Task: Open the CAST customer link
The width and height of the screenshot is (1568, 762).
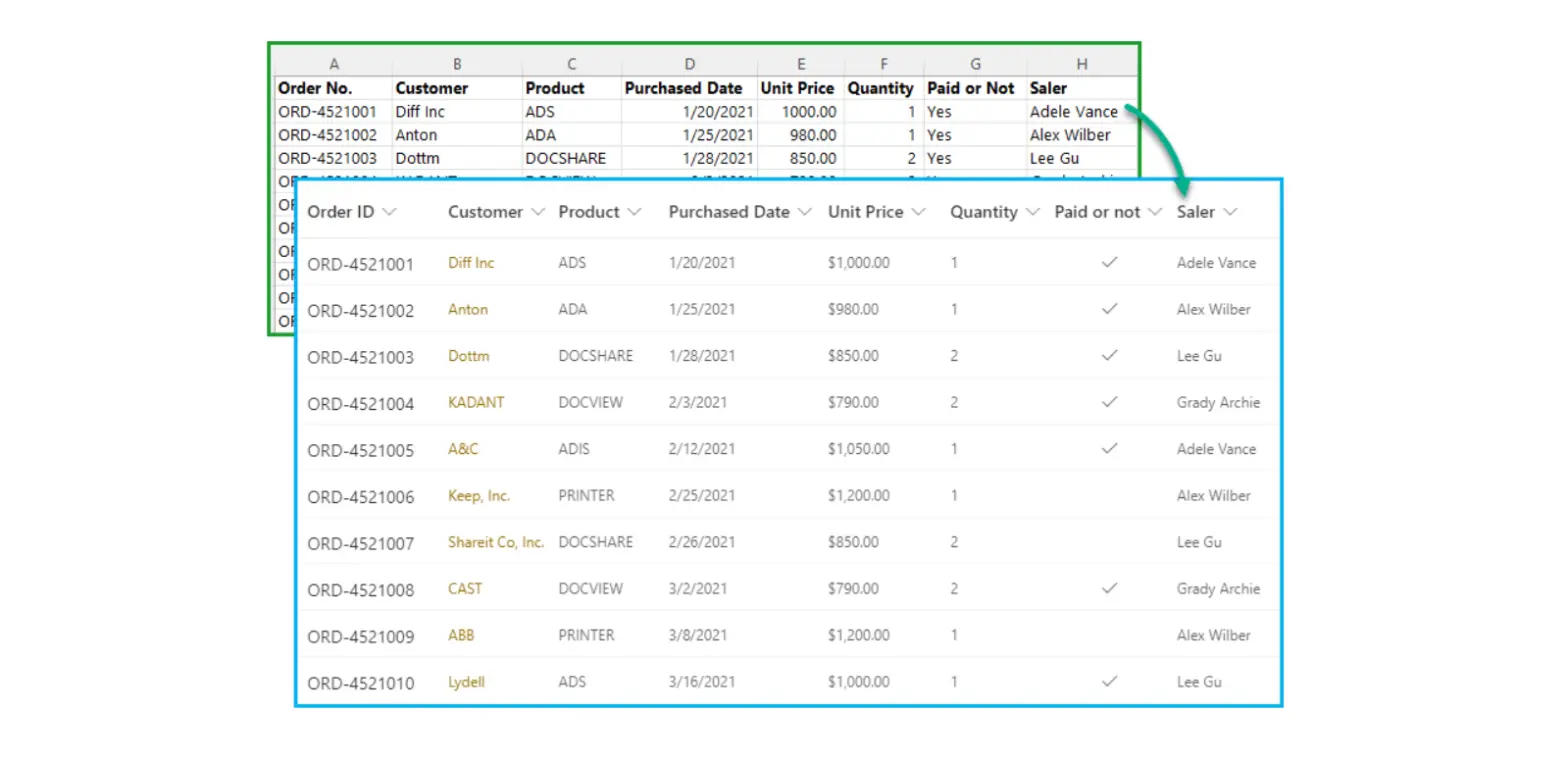Action: 465,588
